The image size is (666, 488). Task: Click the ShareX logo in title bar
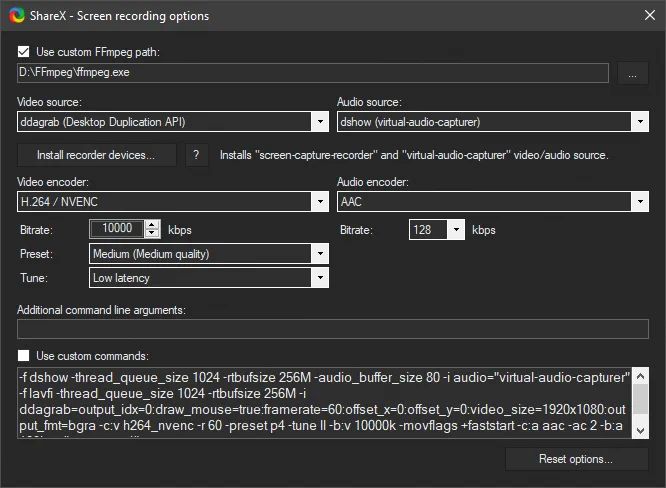[x=17, y=16]
